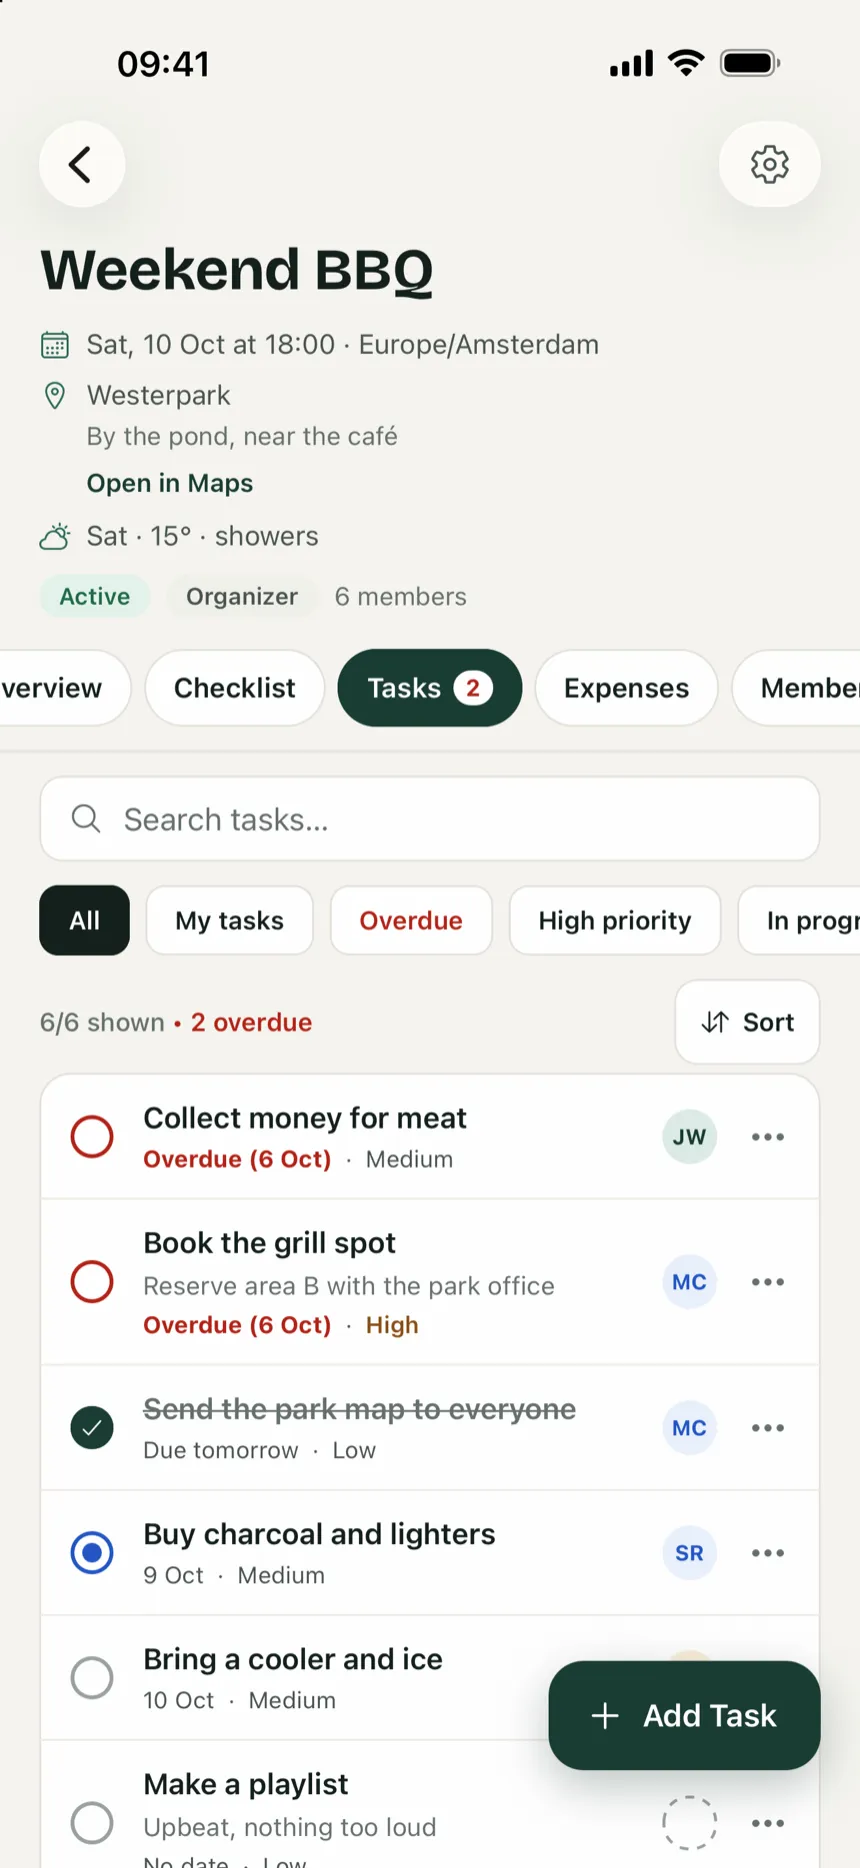The height and width of the screenshot is (1868, 860).
Task: Go back with the chevron arrow button
Action: point(82,164)
